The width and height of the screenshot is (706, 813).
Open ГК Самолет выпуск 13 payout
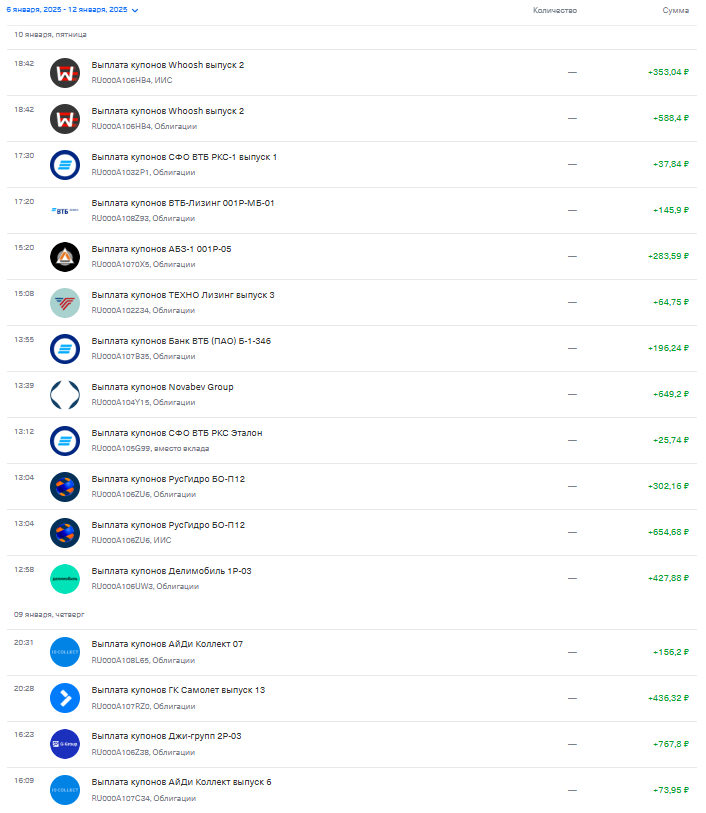pos(178,690)
